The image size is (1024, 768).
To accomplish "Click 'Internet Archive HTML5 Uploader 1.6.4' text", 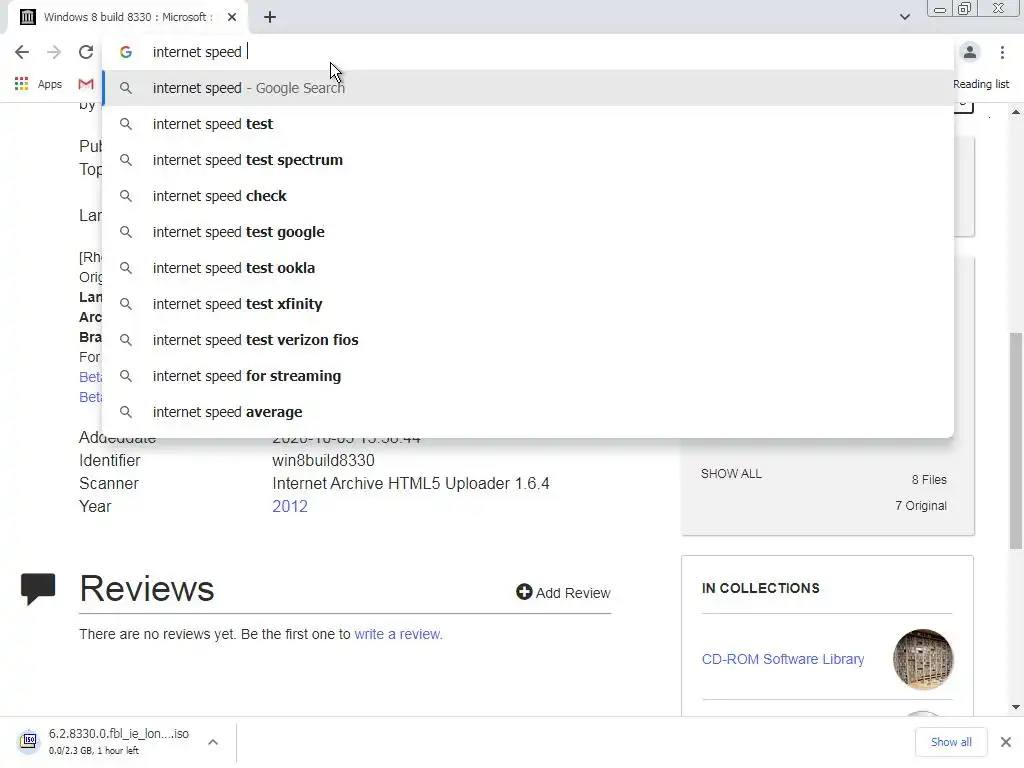I will click(411, 483).
